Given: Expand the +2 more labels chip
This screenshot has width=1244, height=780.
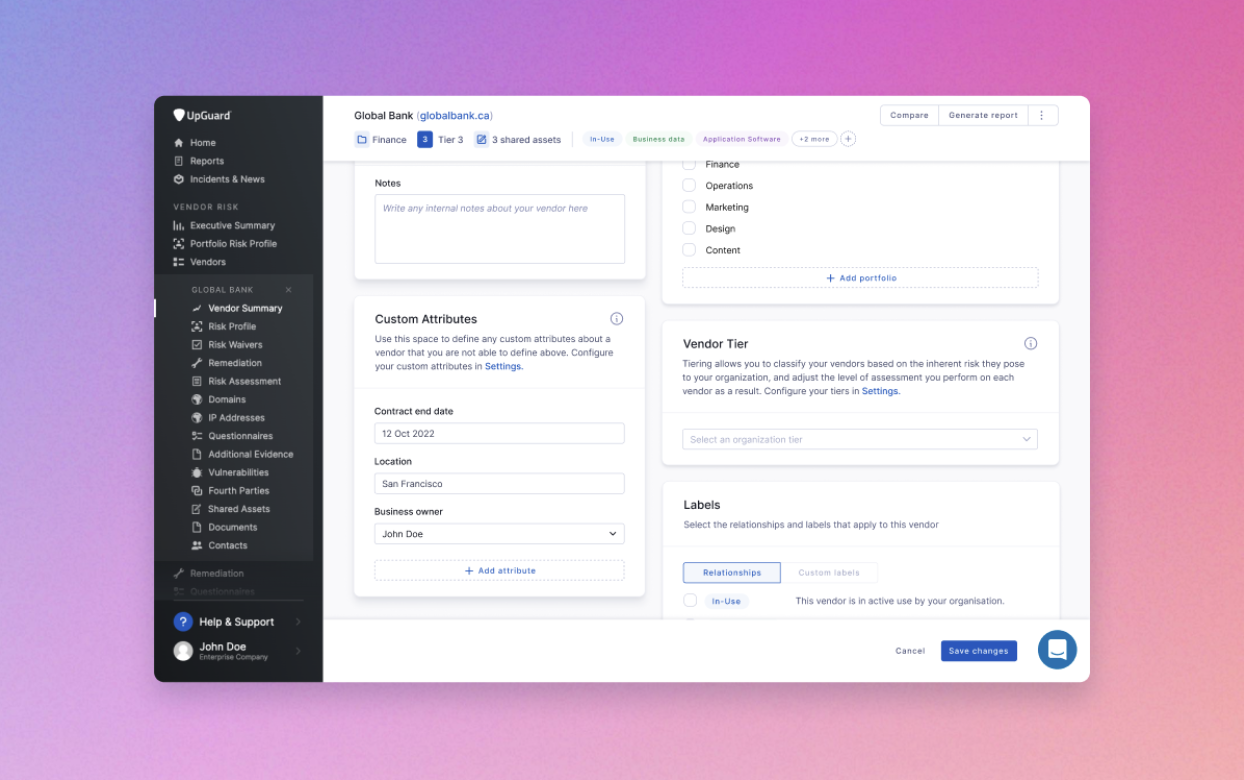Looking at the screenshot, I should pyautogui.click(x=815, y=139).
